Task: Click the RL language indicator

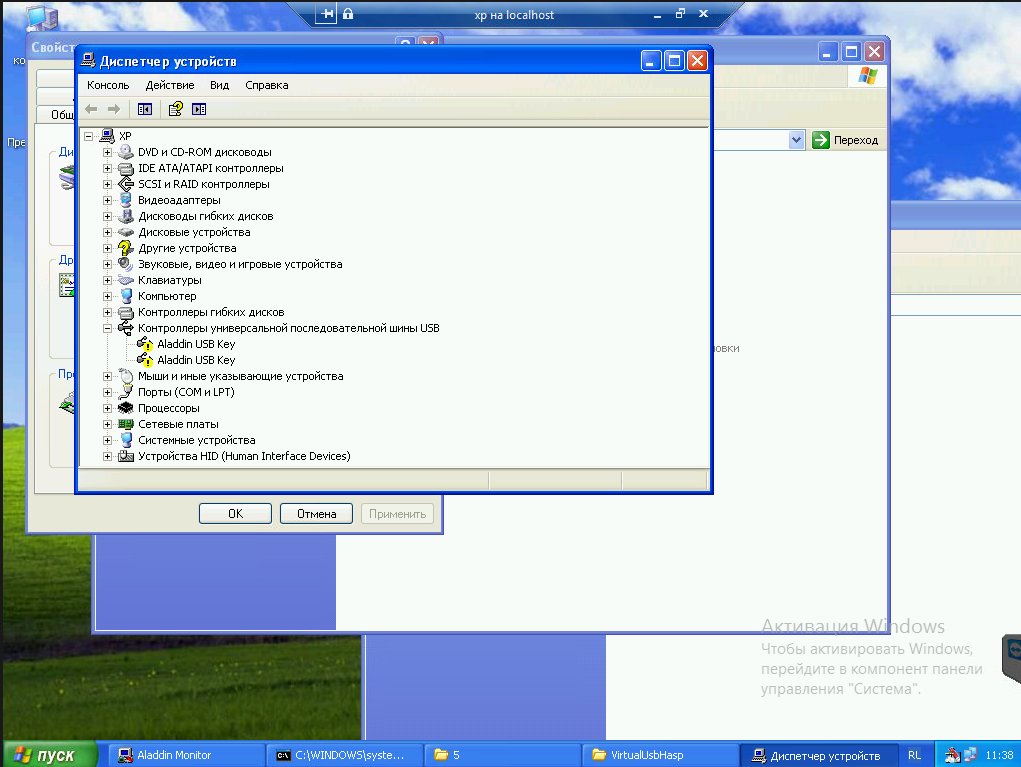Action: tap(914, 755)
